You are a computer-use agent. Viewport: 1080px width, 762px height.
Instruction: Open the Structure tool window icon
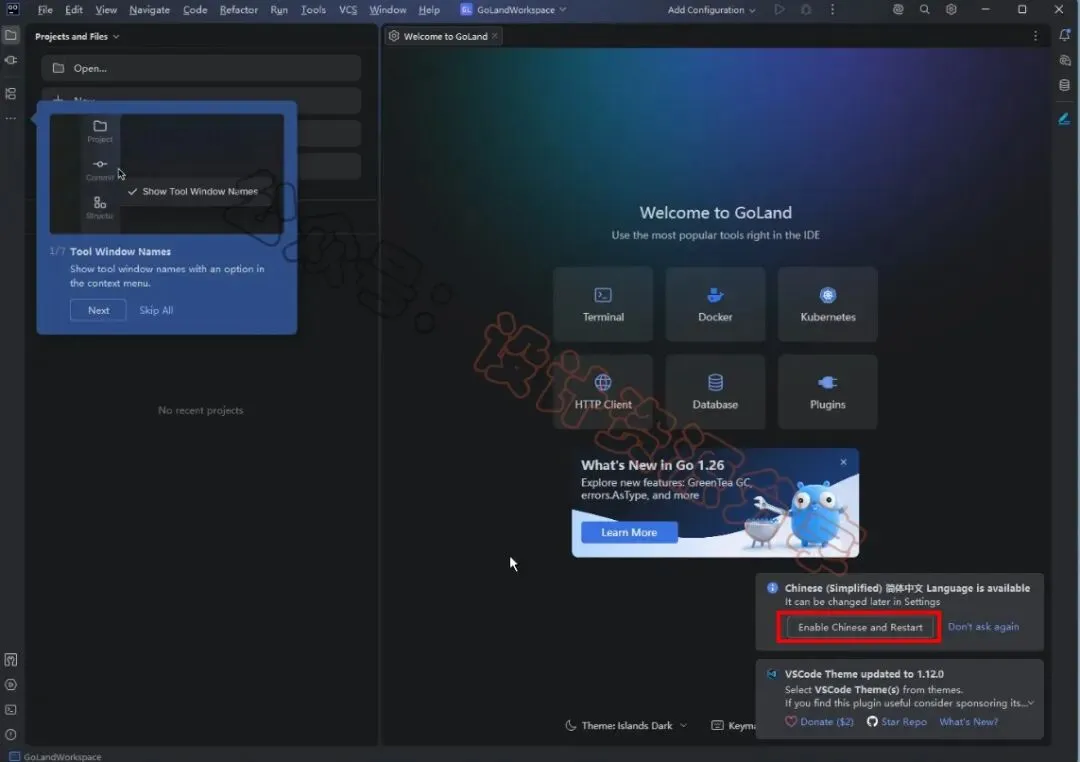coord(11,93)
